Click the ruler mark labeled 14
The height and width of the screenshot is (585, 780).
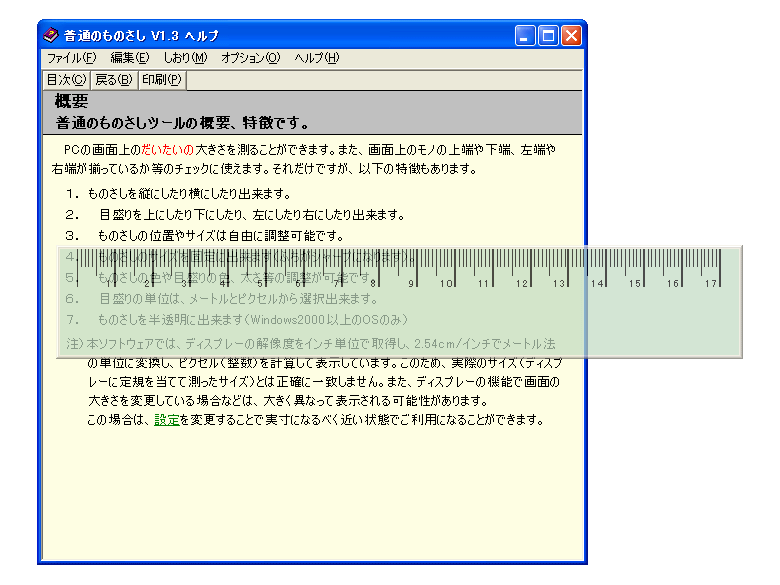point(598,283)
